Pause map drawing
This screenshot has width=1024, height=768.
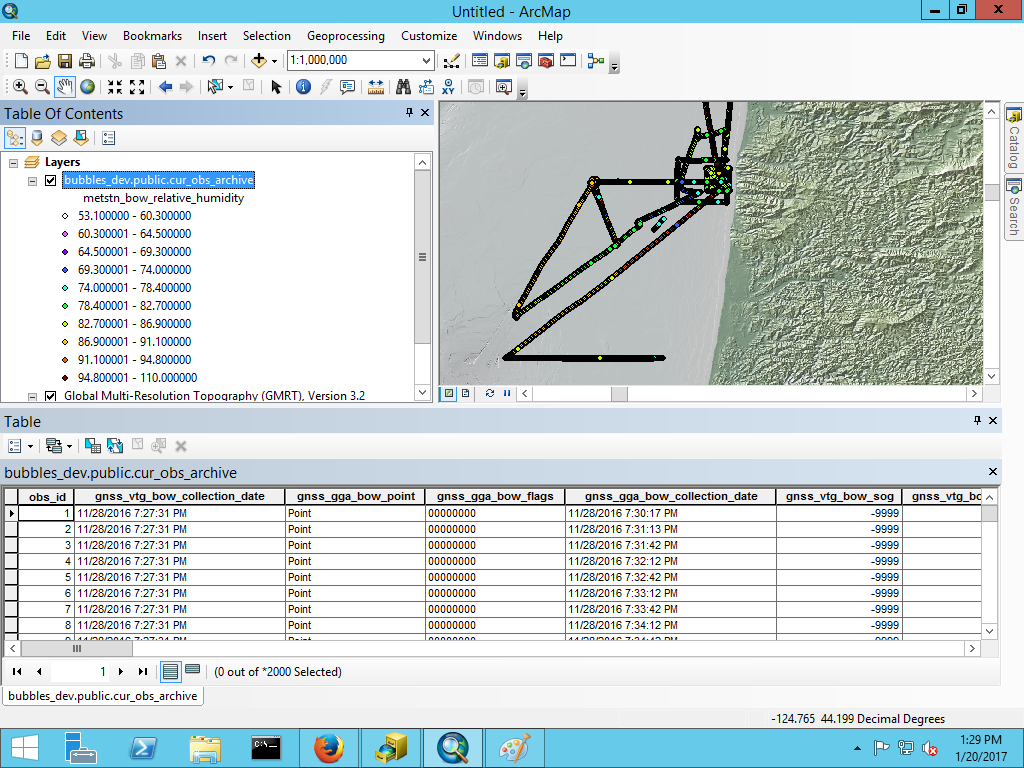507,393
